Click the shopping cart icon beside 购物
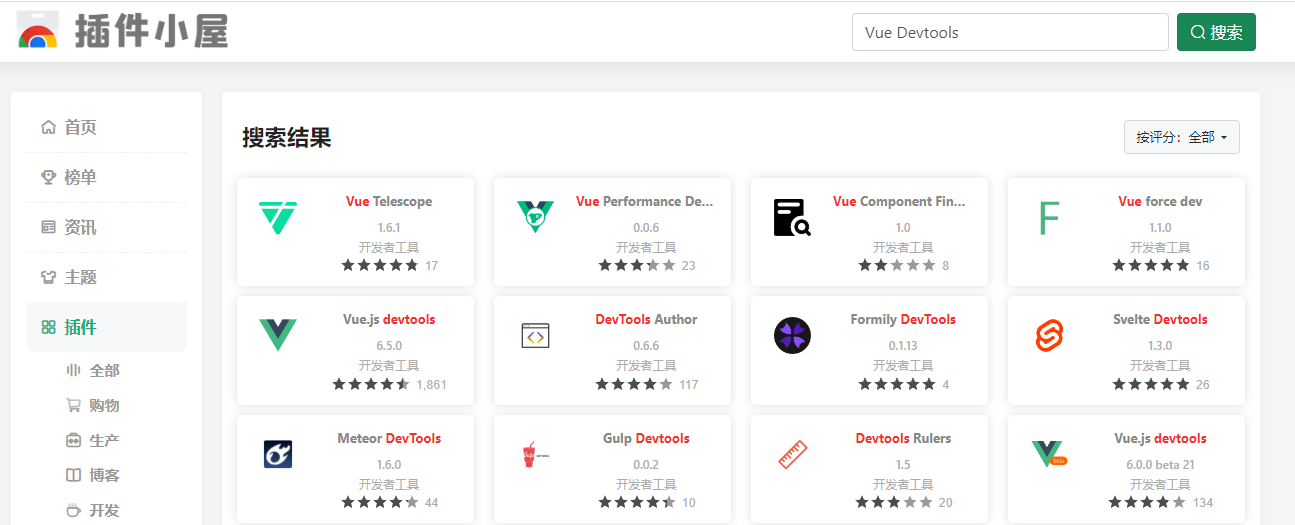The width and height of the screenshot is (1295, 525). click(73, 405)
